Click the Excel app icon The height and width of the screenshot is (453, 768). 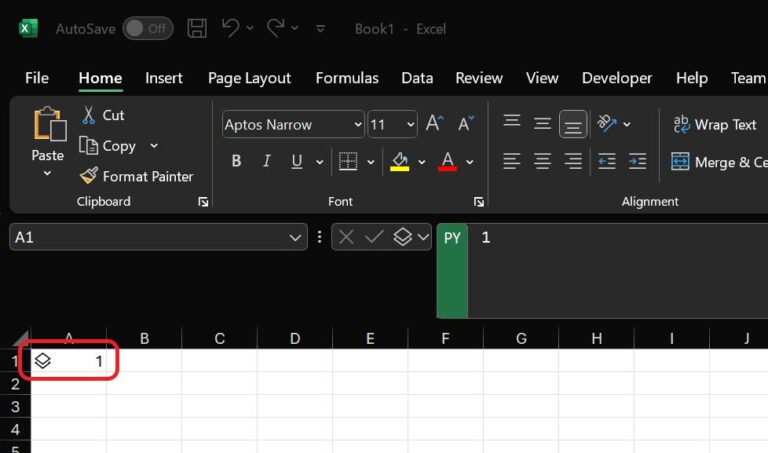click(x=28, y=28)
